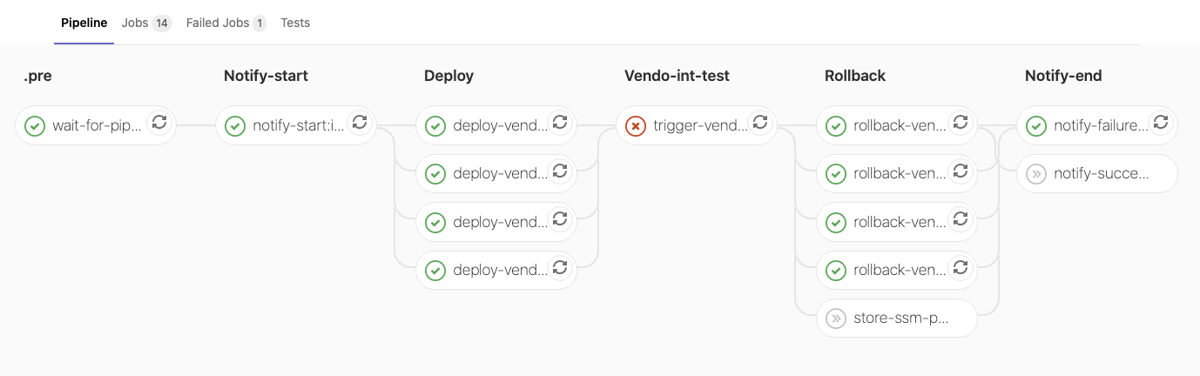The height and width of the screenshot is (376, 1200).
Task: Retry the fourth rollback-ven job
Action: [x=960, y=267]
